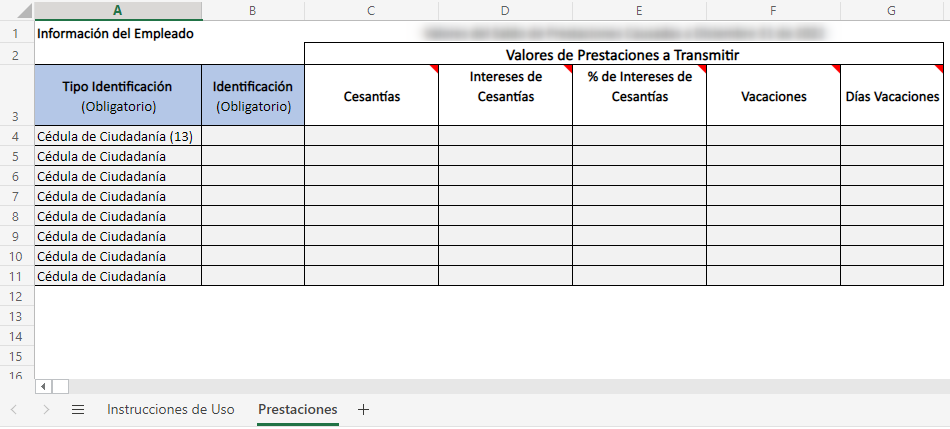Open the all sheets list icon

point(78,410)
